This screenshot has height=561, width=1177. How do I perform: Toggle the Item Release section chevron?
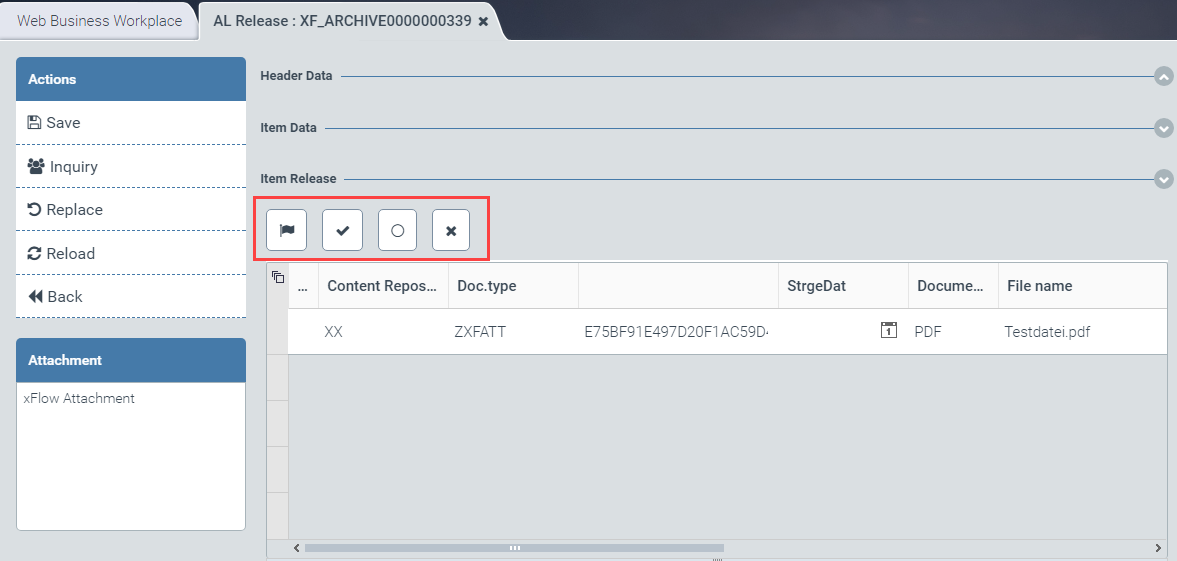(1163, 179)
